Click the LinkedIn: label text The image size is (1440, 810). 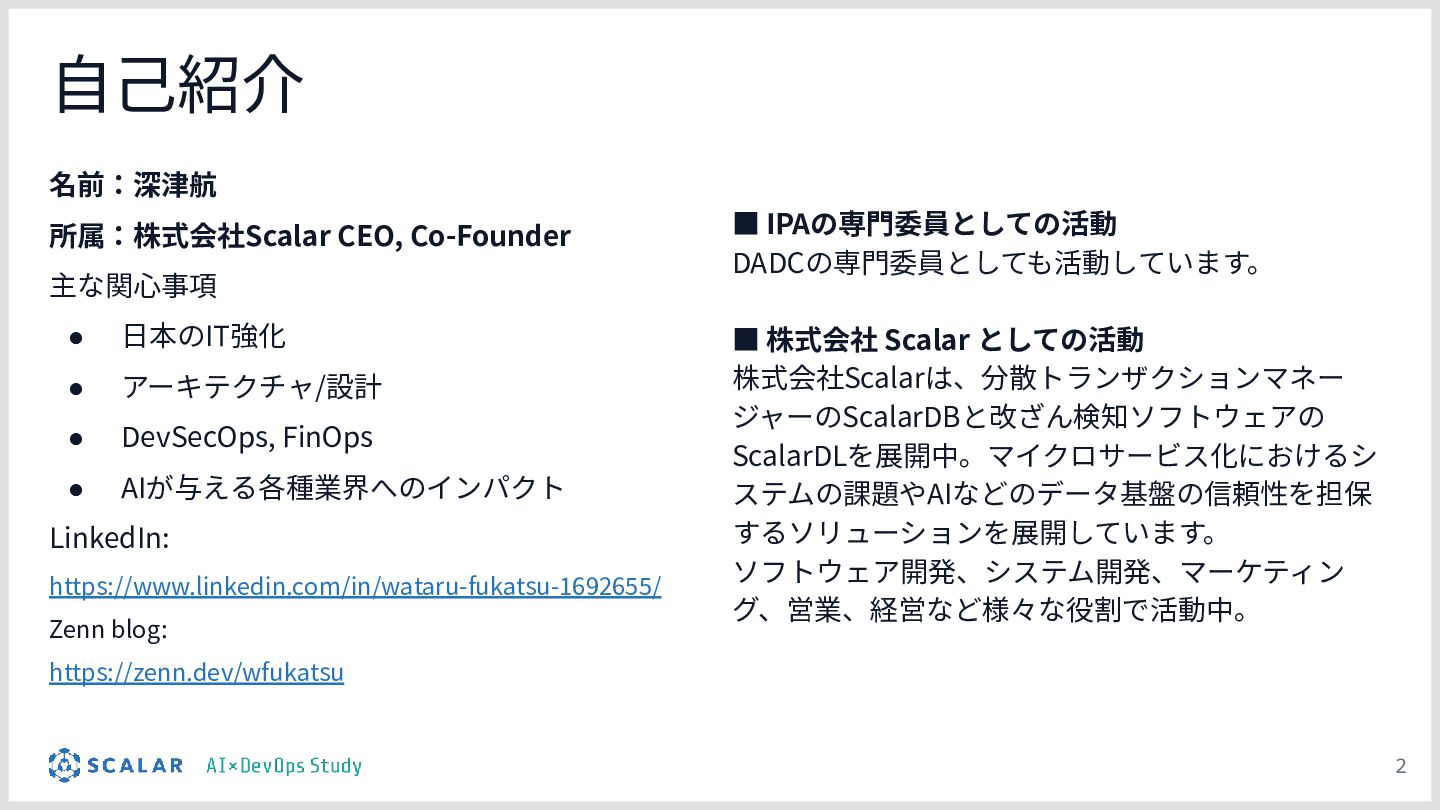click(109, 537)
